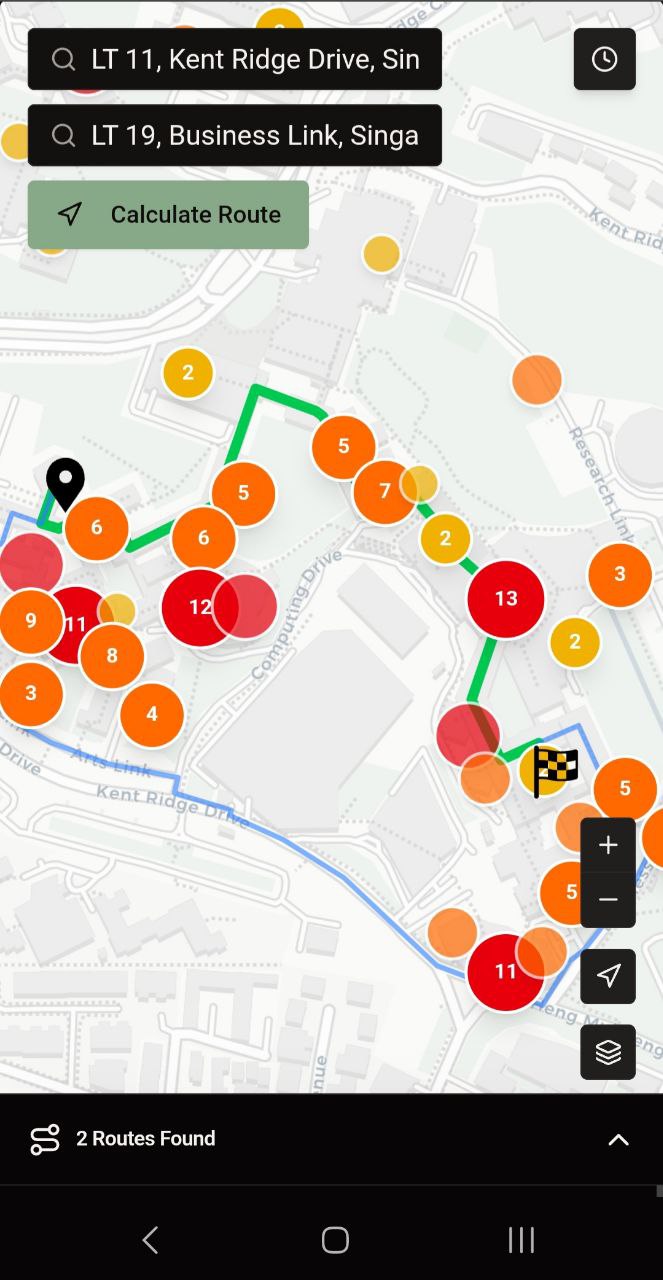Tap the Android home button
Viewport: 663px width, 1280px height.
(335, 1240)
